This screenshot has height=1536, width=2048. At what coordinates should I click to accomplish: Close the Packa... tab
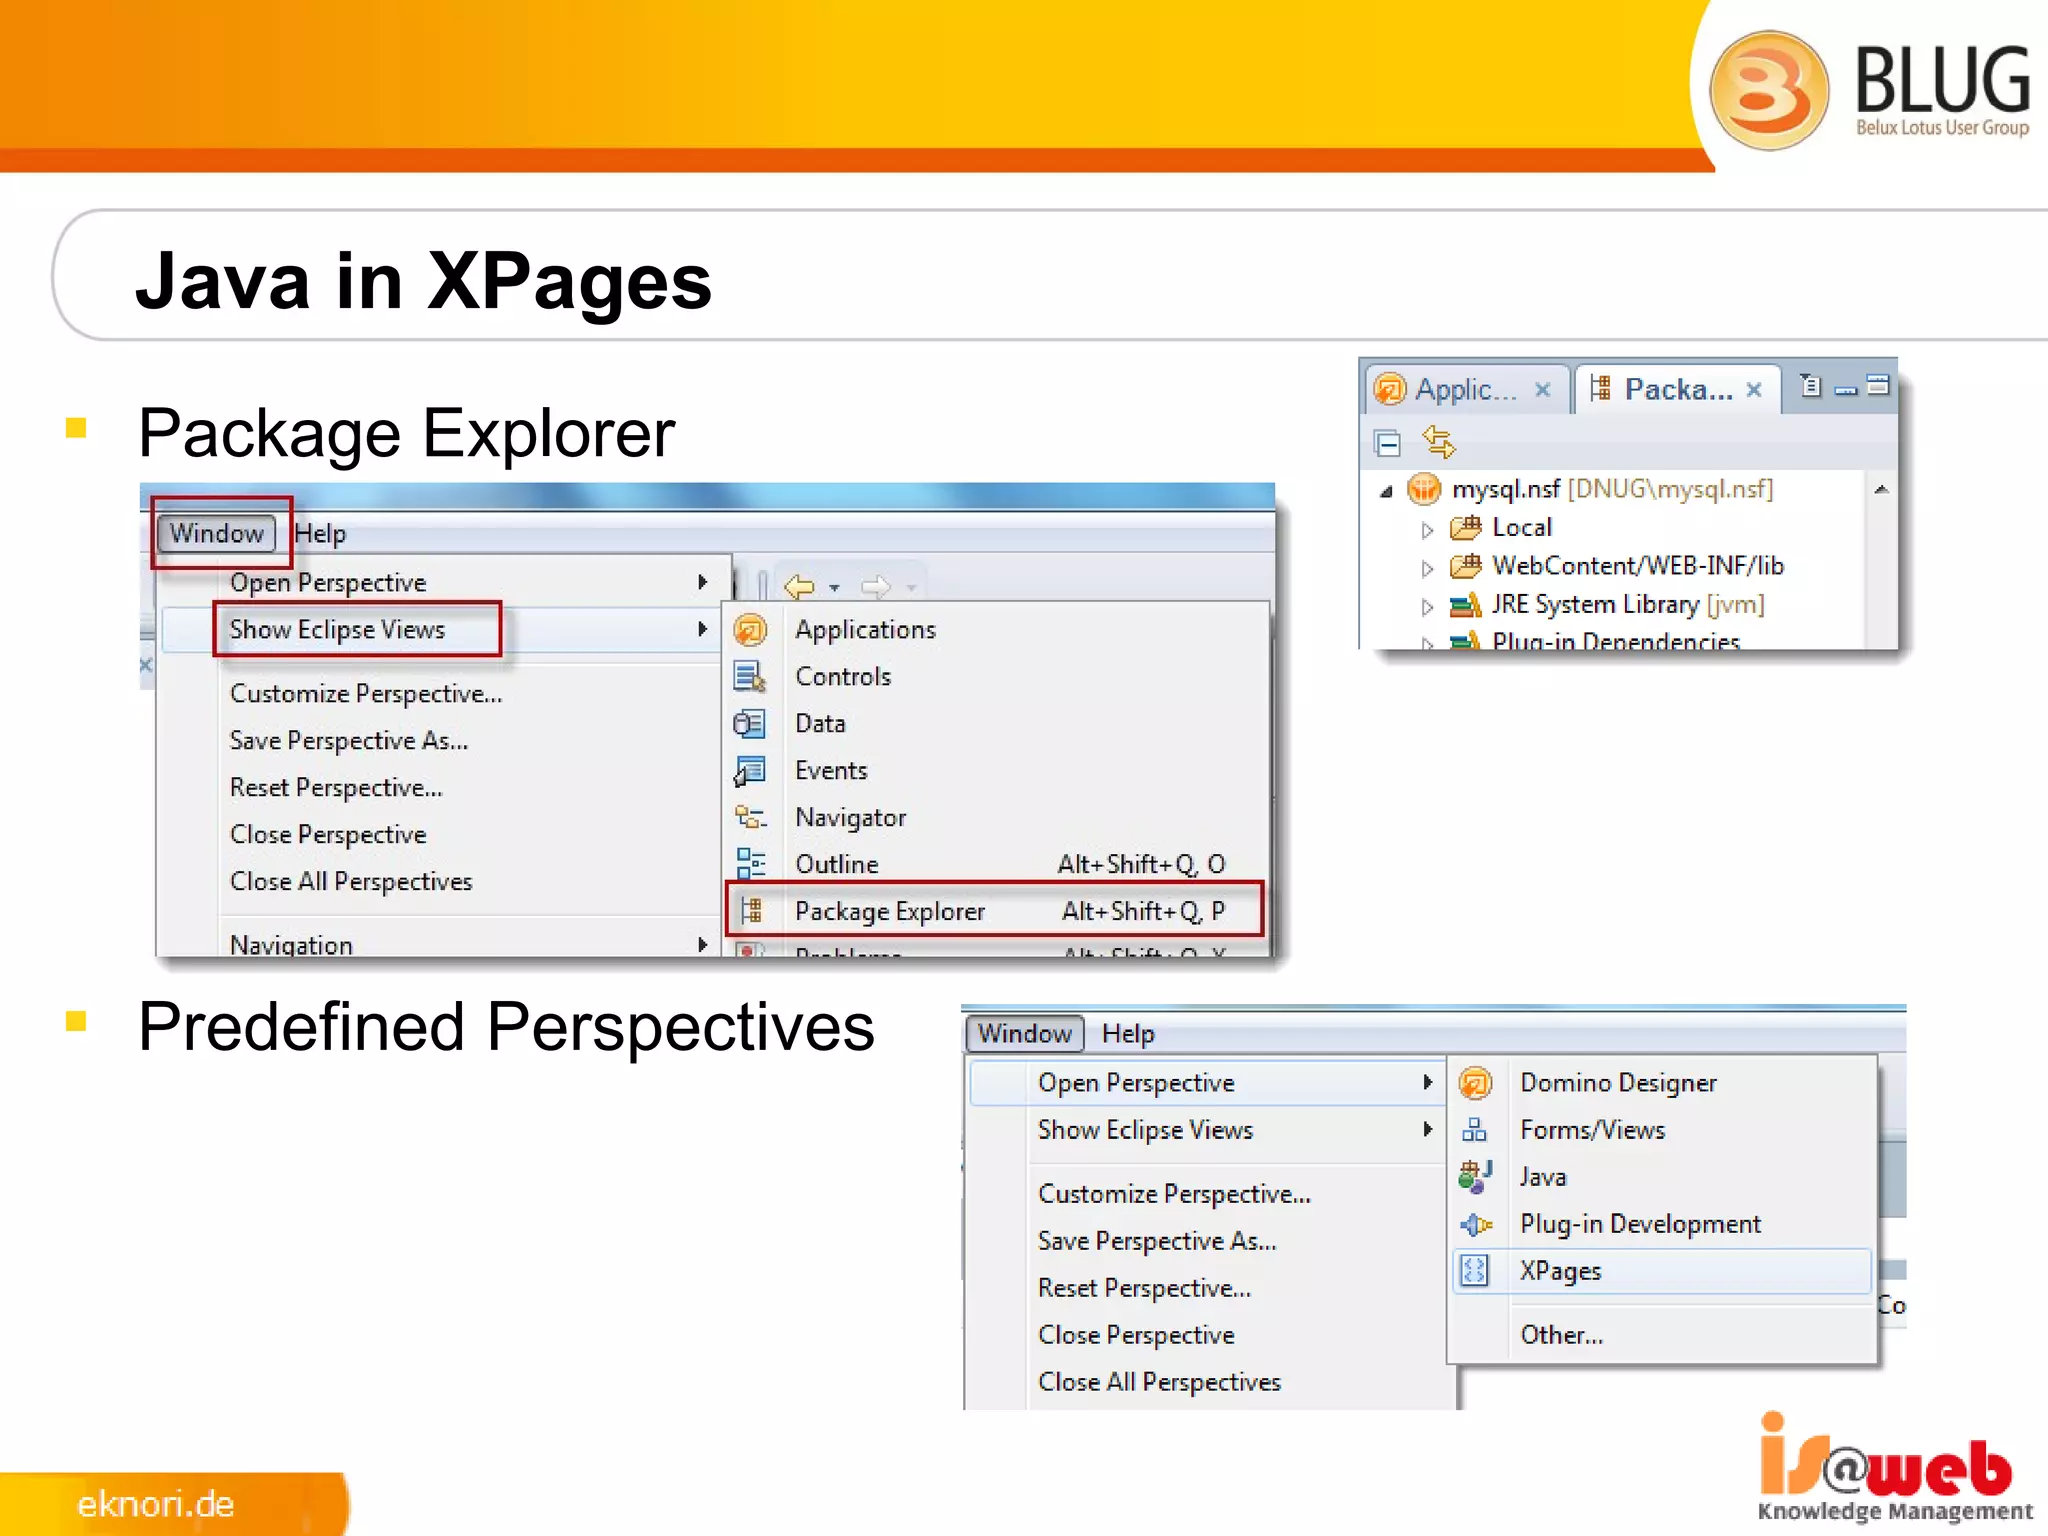[x=1753, y=390]
